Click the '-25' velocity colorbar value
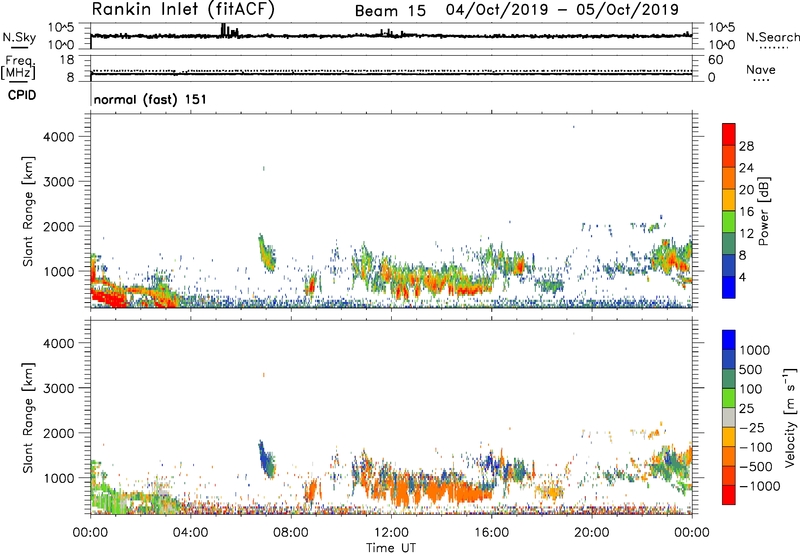This screenshot has height=554, width=800. 752,427
